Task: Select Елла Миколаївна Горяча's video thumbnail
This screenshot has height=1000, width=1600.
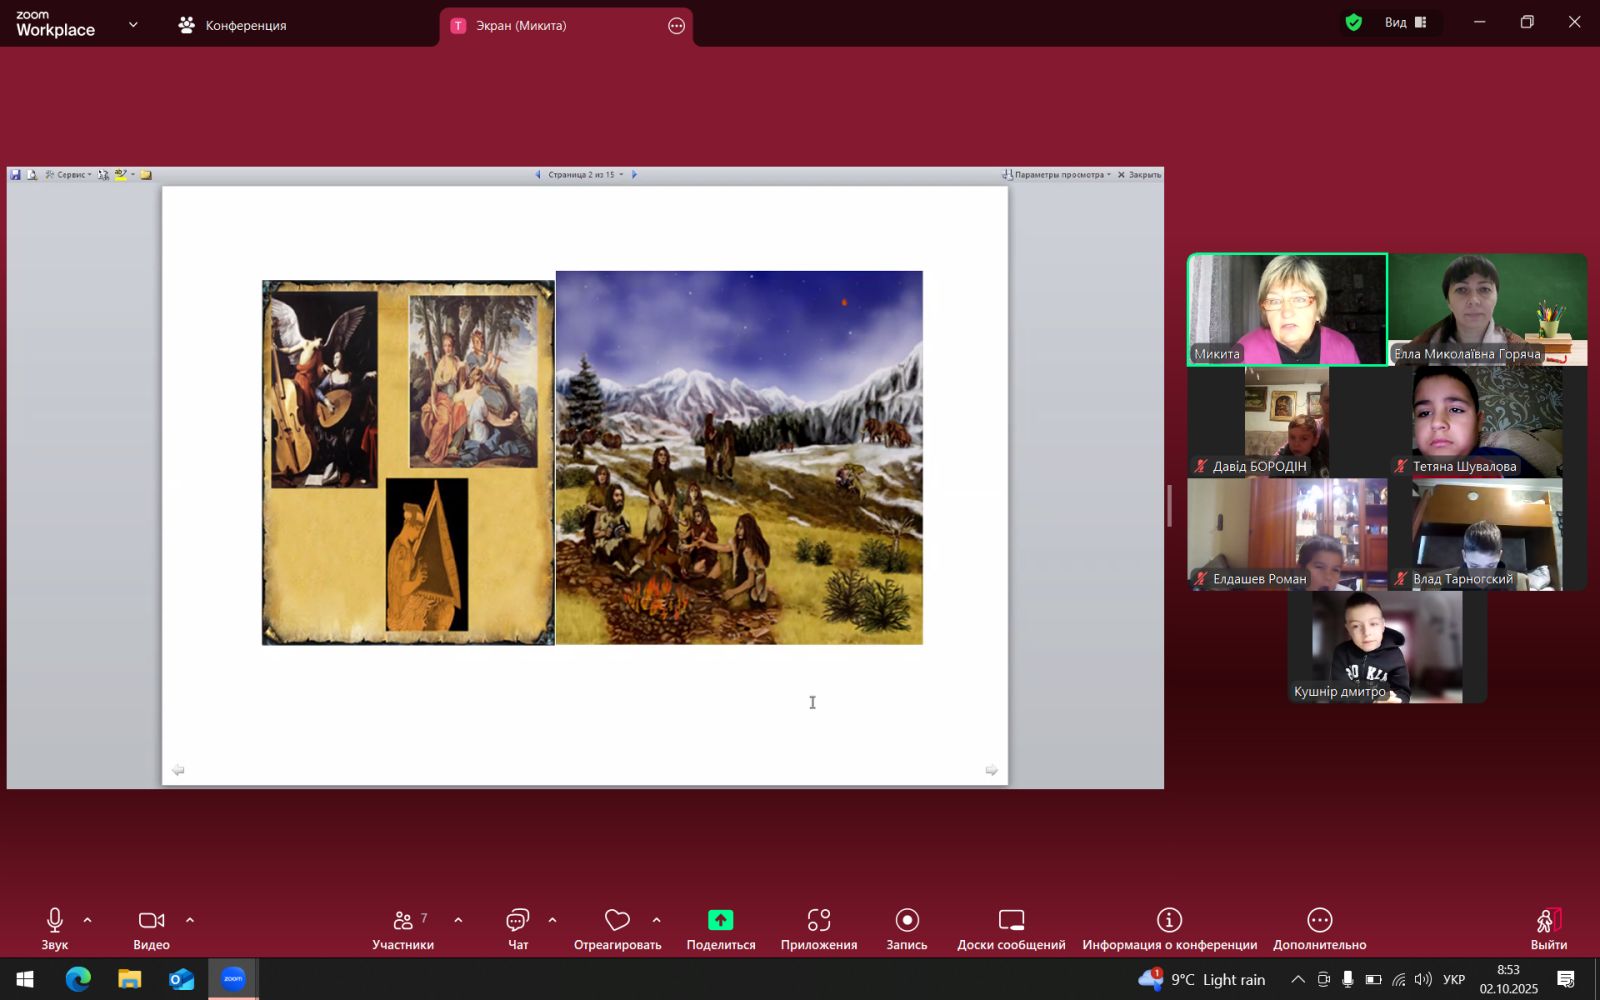Action: (x=1487, y=309)
